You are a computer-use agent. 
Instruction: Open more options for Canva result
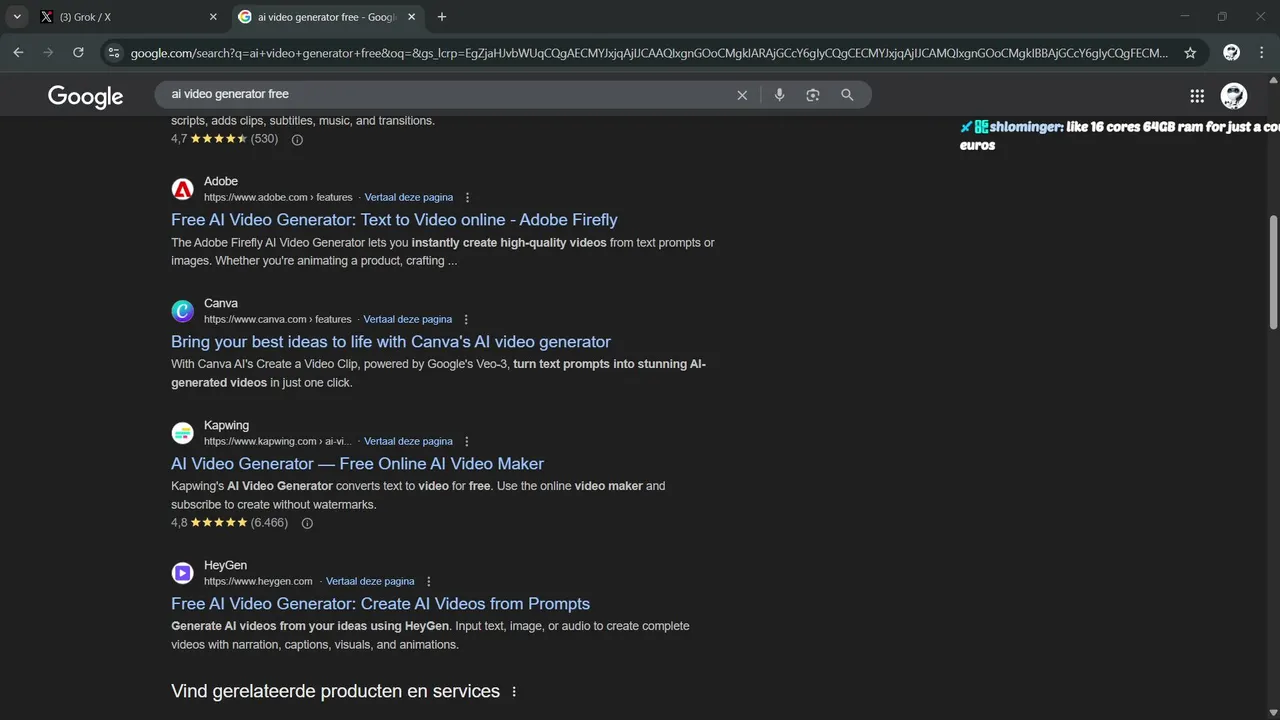(x=465, y=320)
